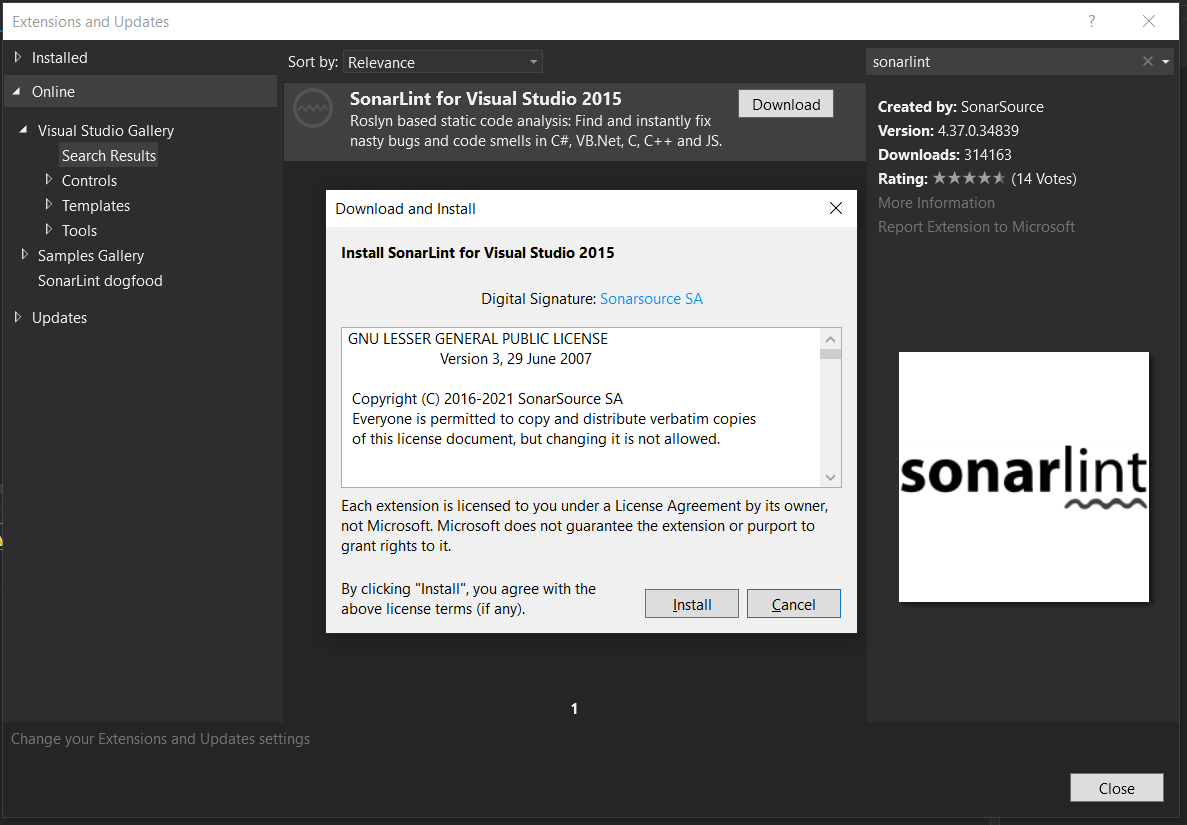This screenshot has width=1187, height=825.
Task: Expand the Samples Gallery node
Action: pos(24,255)
